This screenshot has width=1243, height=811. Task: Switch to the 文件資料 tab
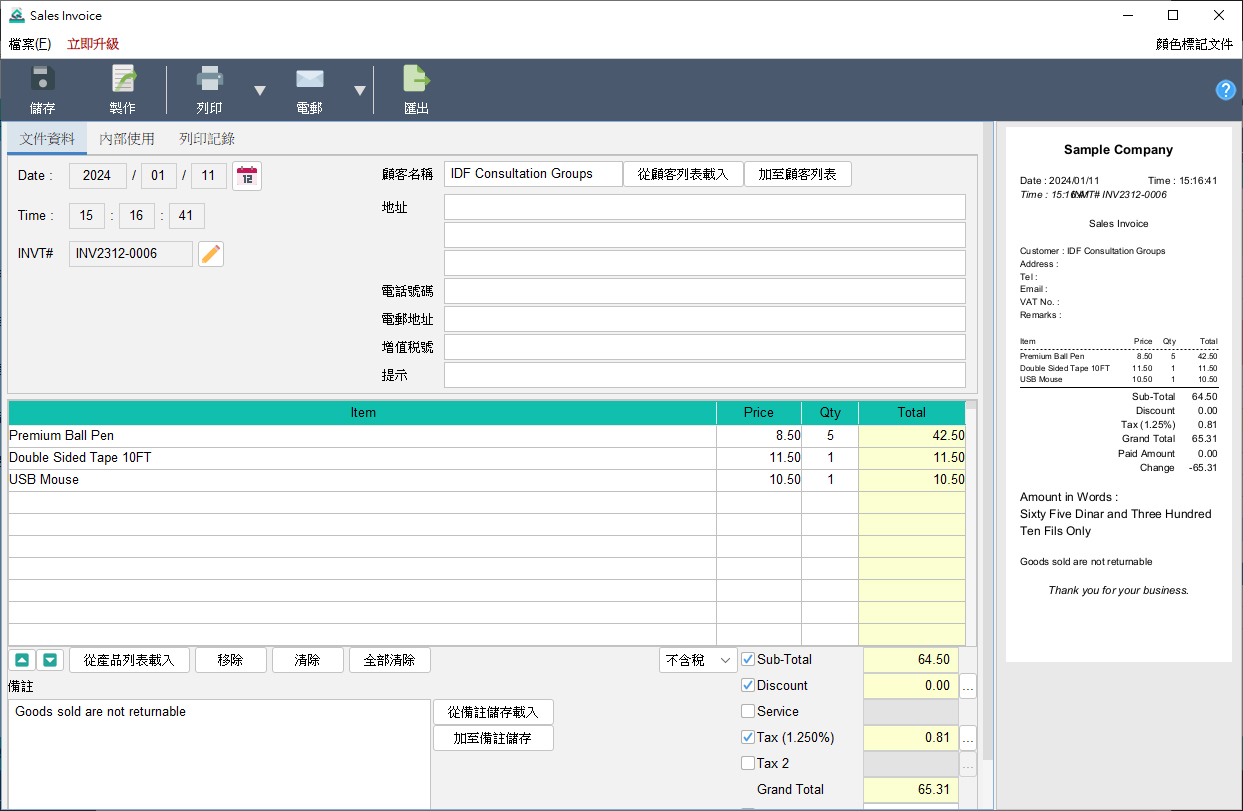(x=47, y=139)
